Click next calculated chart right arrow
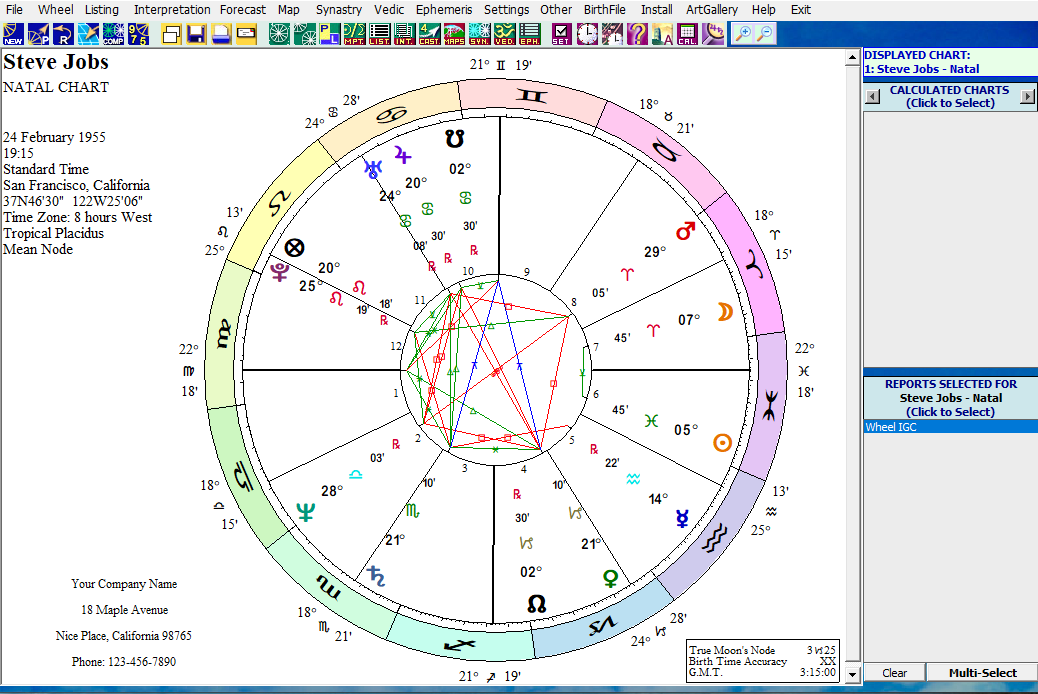 tap(1027, 97)
